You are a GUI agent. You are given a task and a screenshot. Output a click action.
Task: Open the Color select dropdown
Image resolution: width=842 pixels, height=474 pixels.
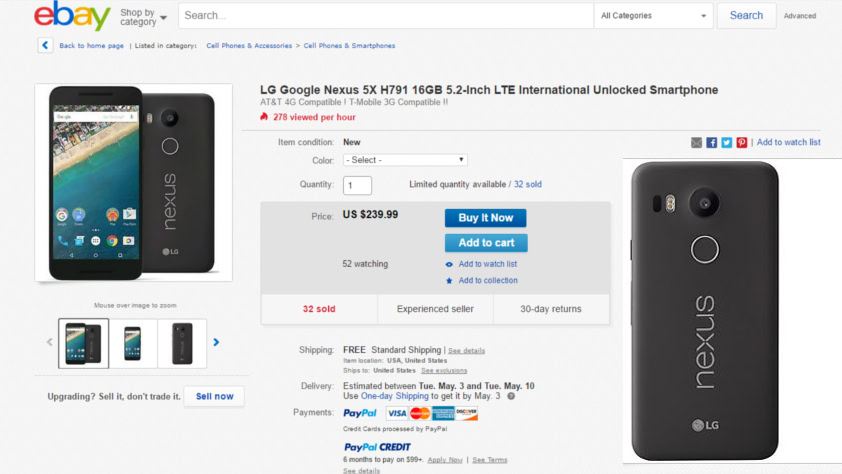click(x=405, y=160)
